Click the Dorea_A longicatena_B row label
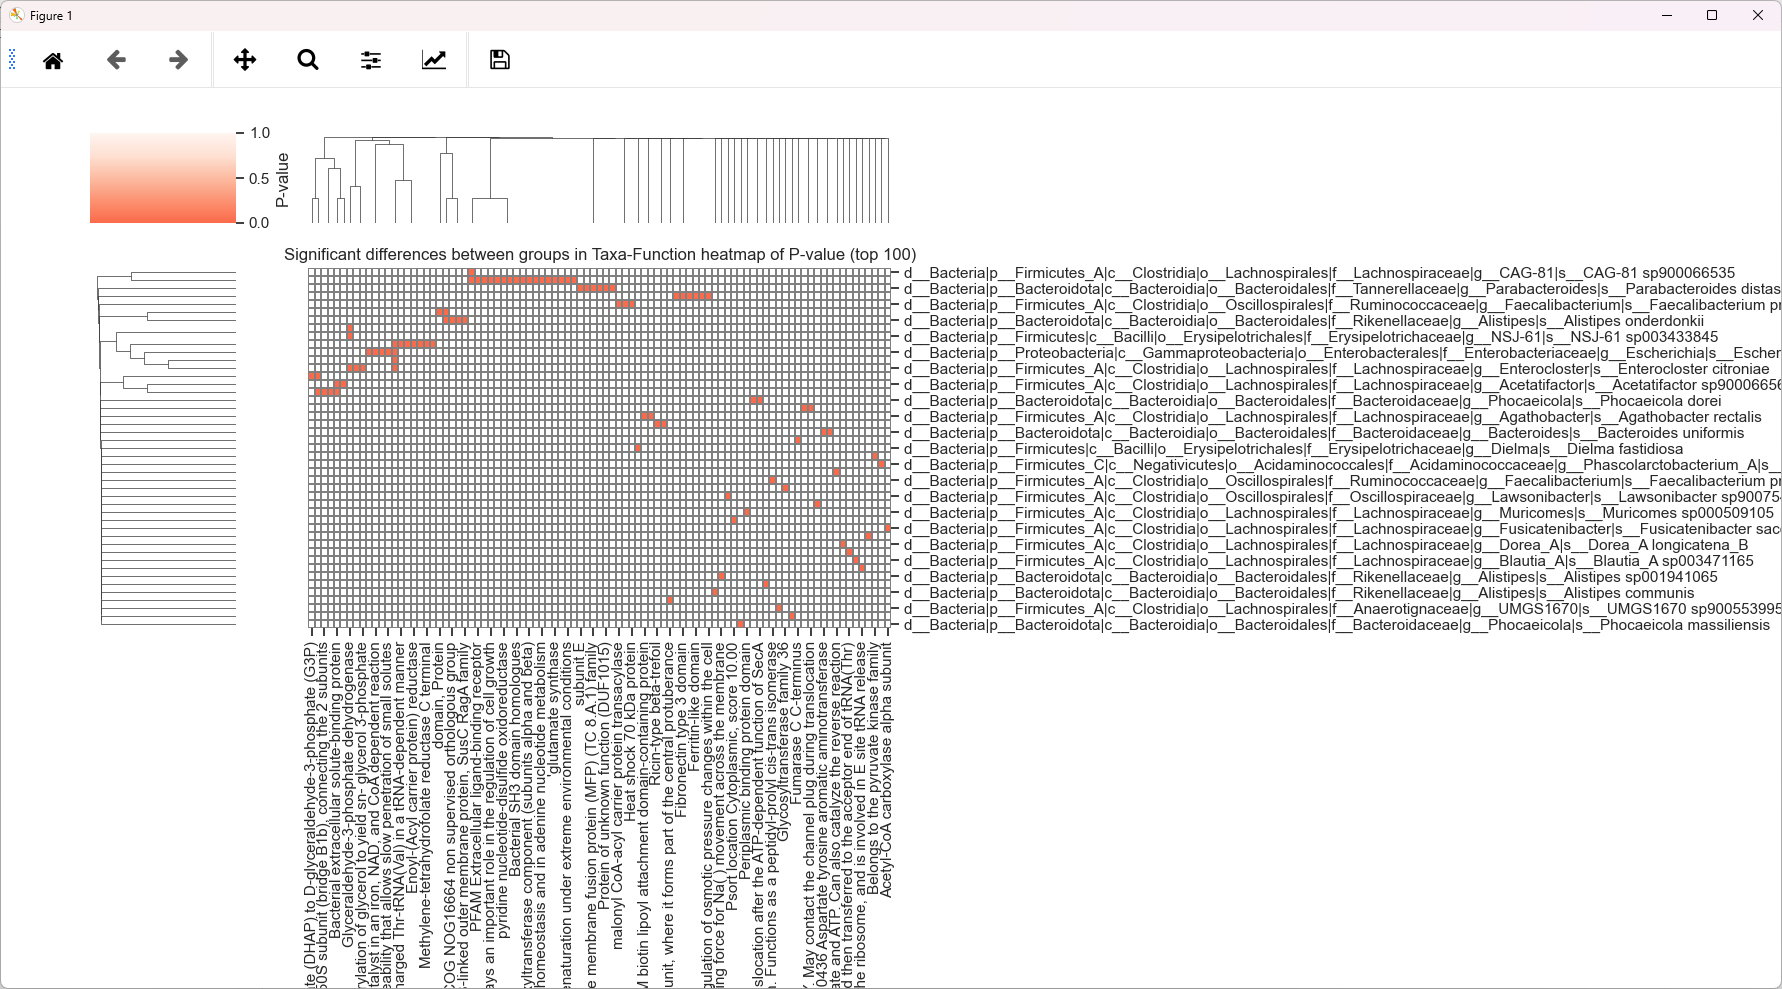This screenshot has height=989, width=1782. (1326, 545)
